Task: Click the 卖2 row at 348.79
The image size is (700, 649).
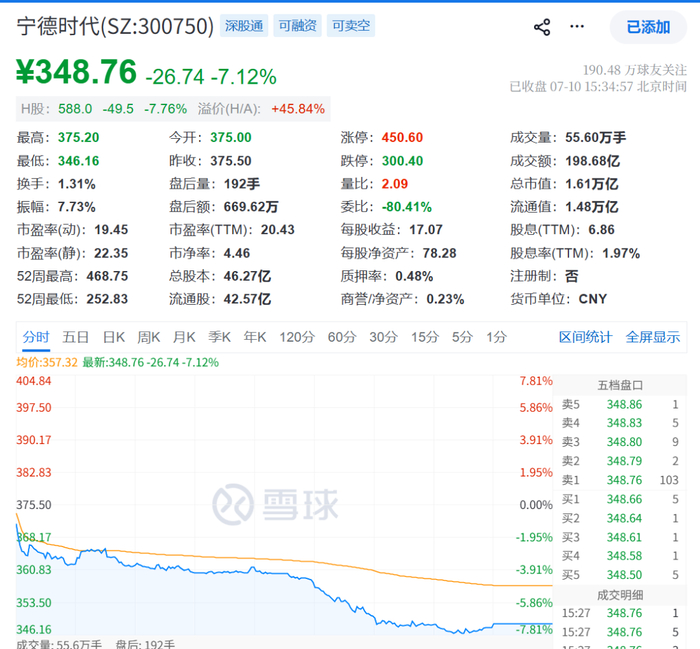Action: [x=620, y=461]
